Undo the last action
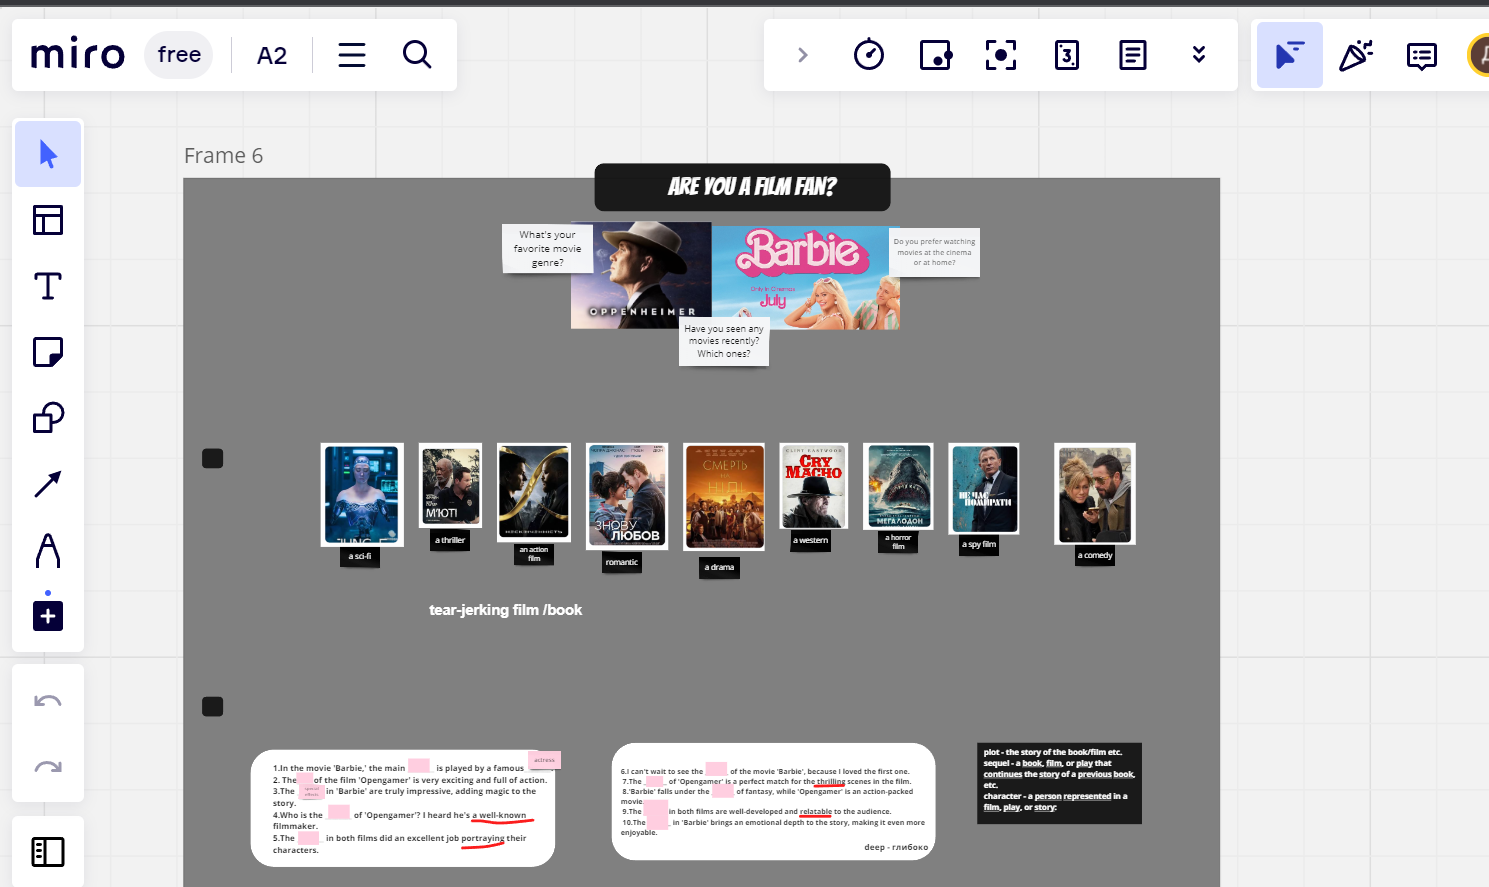The image size is (1489, 887). 48,701
